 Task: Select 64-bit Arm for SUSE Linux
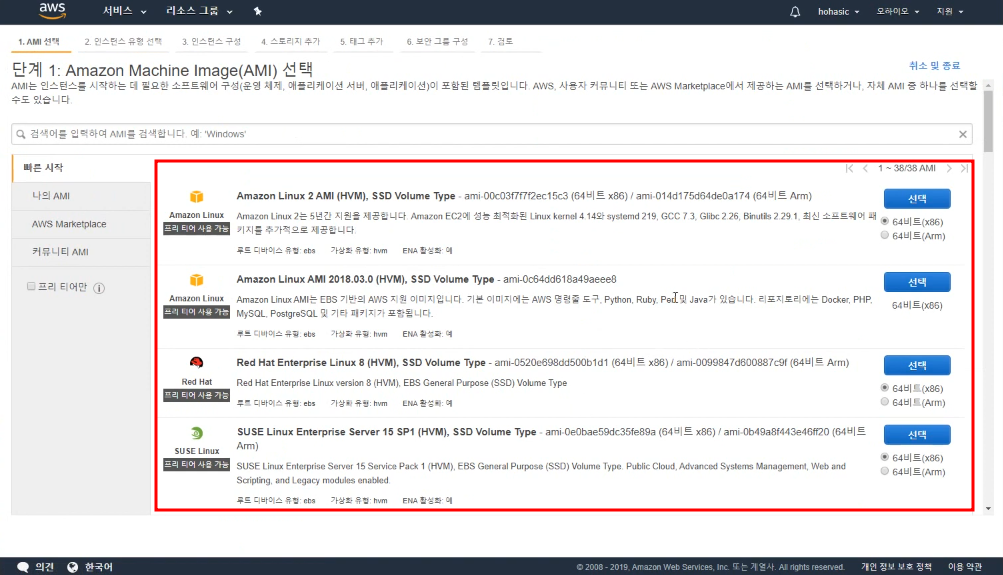[885, 471]
